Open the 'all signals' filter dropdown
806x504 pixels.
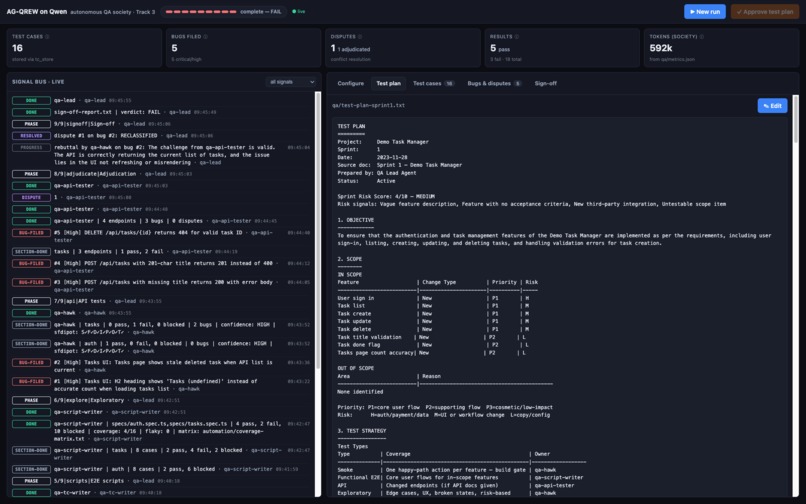point(291,82)
